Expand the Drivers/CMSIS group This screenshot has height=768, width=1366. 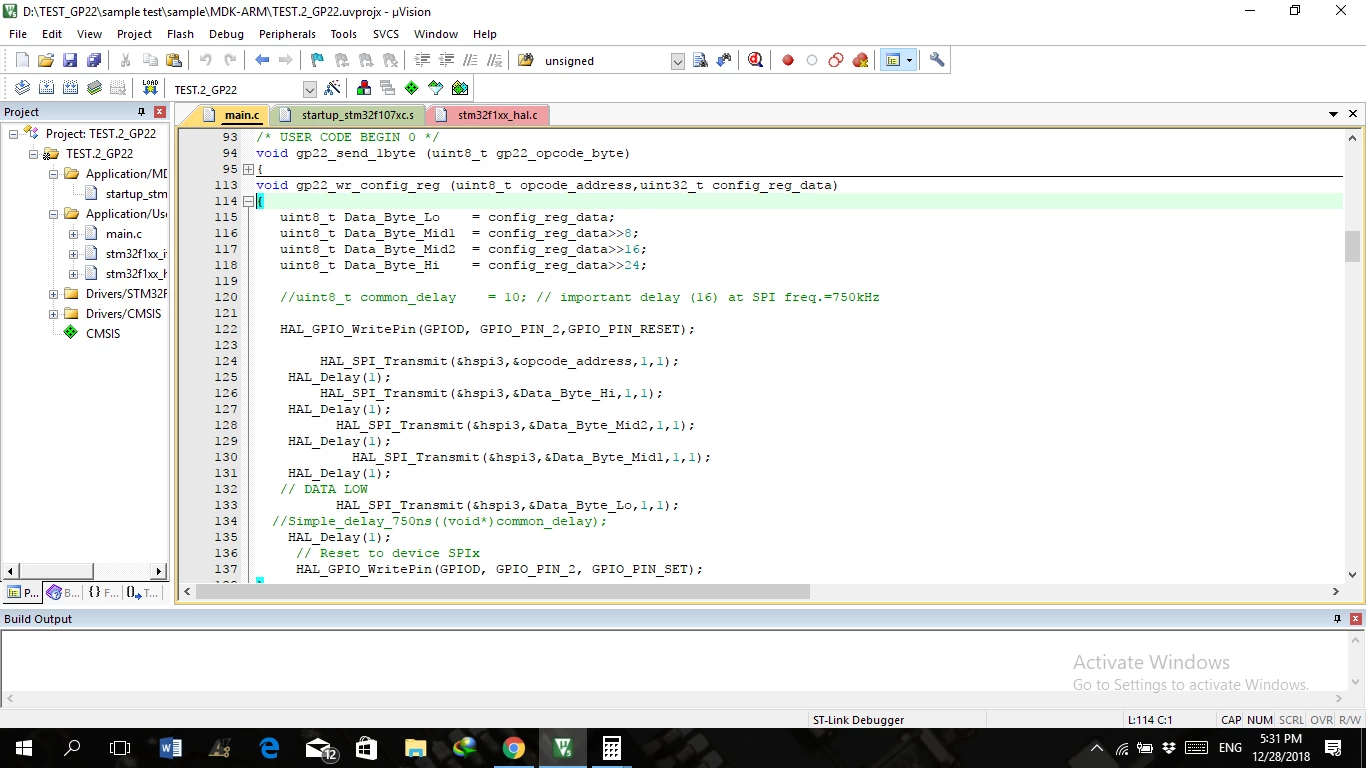[53, 313]
